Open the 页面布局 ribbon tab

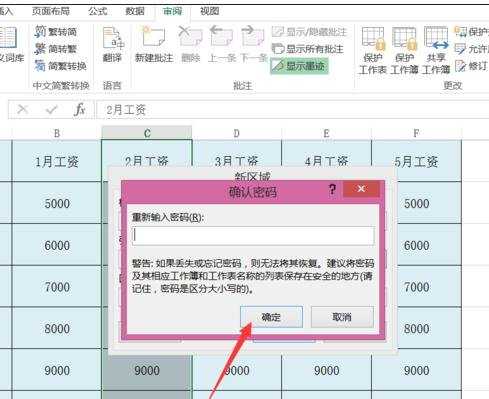[51, 11]
